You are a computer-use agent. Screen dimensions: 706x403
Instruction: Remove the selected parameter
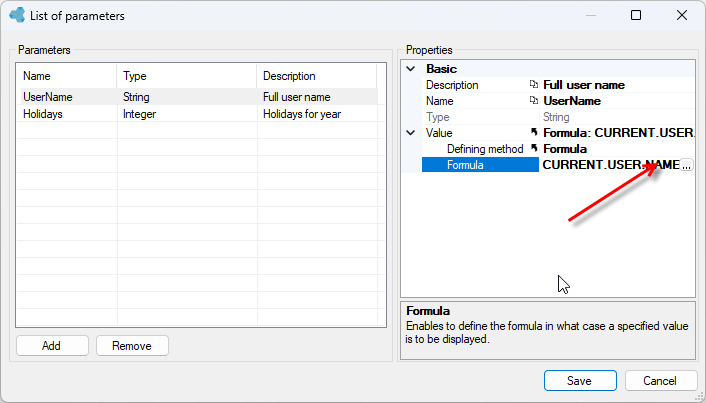coord(132,346)
